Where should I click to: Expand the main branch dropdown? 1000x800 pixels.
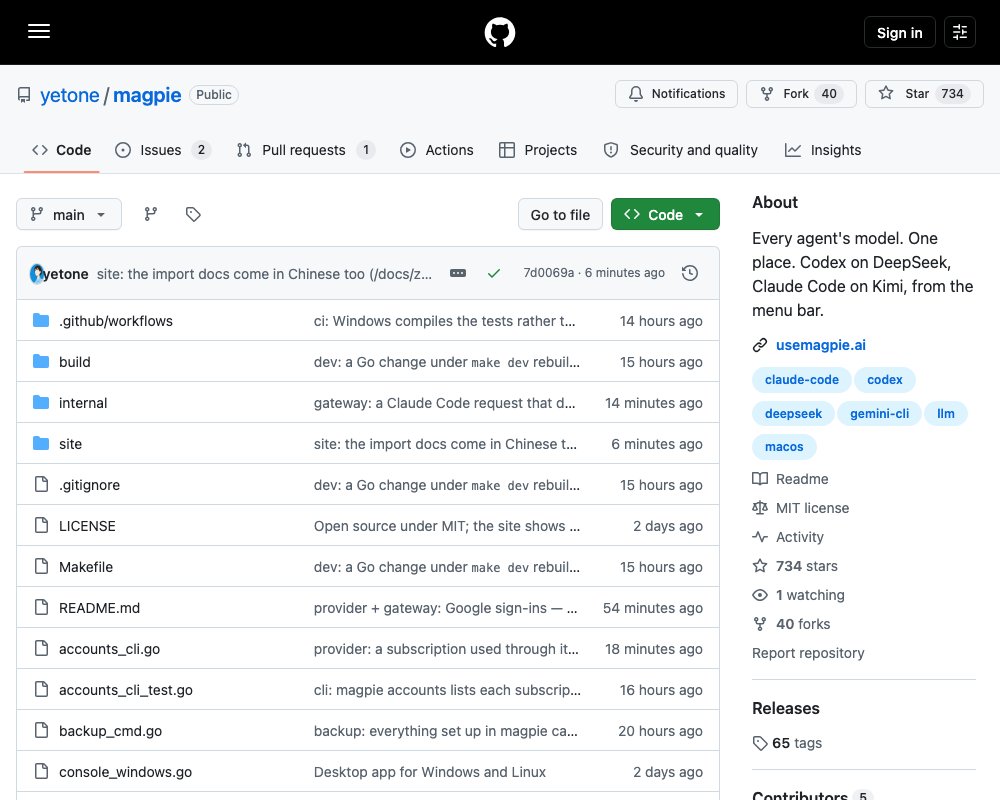pos(69,214)
